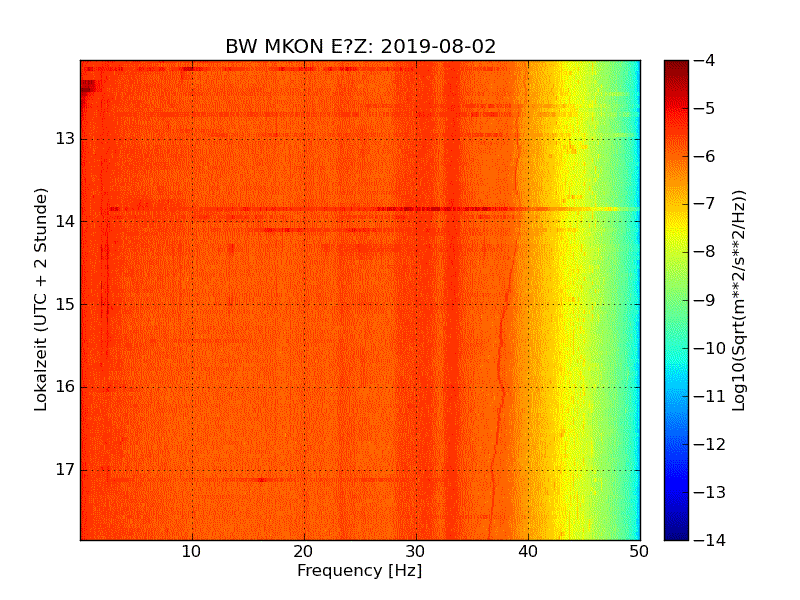Click the broadband horizontal streak just before 14

pos(374,209)
